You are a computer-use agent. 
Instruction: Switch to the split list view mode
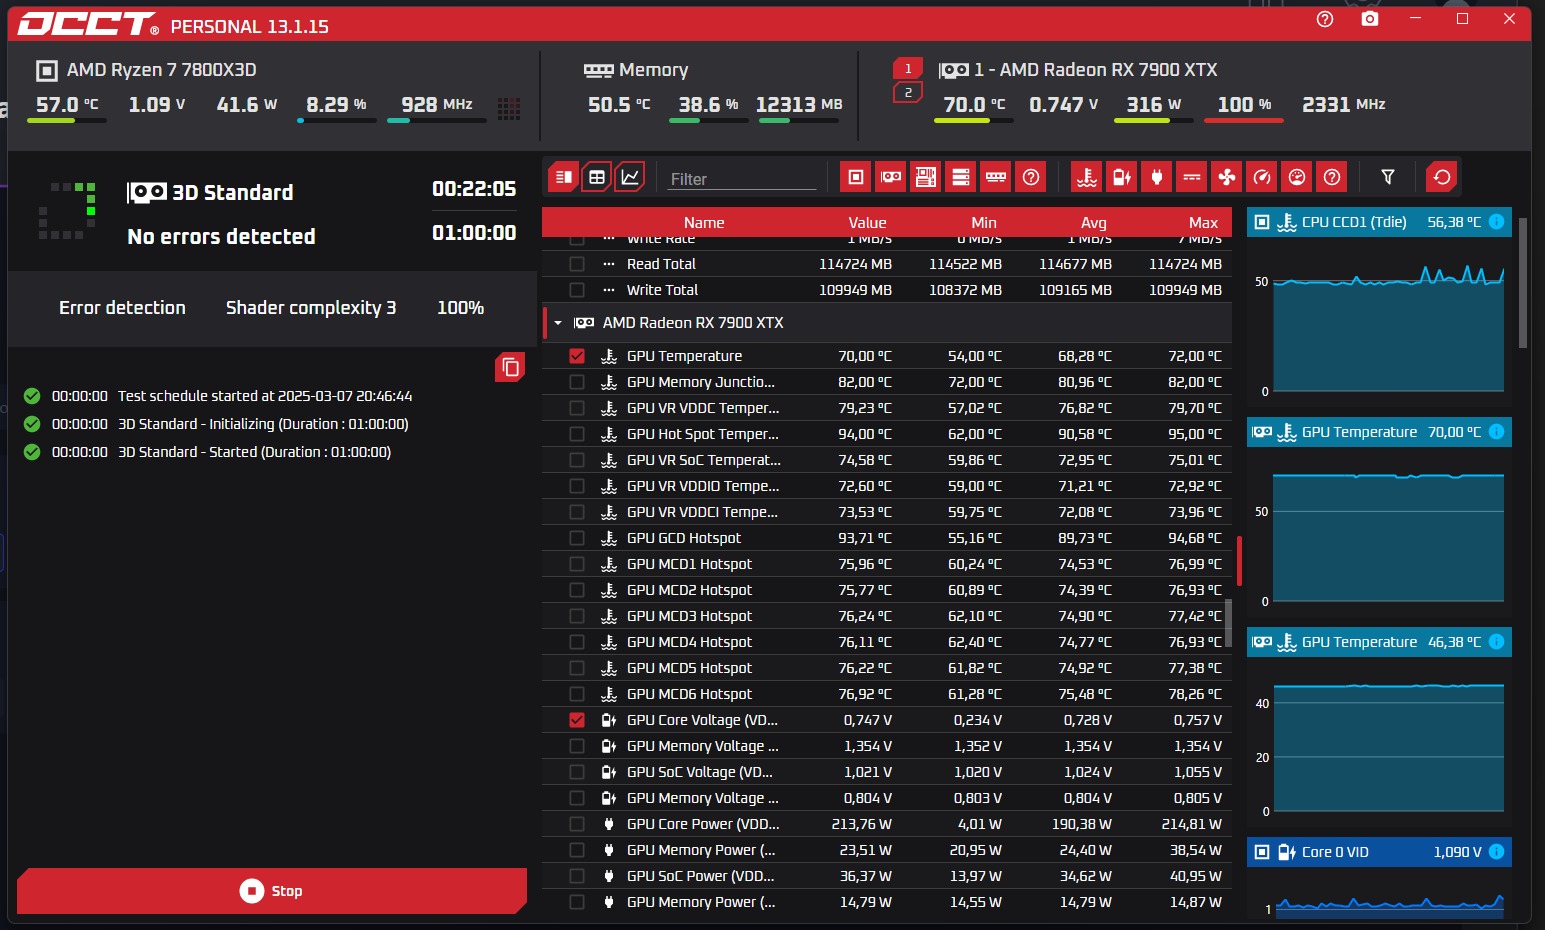tap(564, 177)
